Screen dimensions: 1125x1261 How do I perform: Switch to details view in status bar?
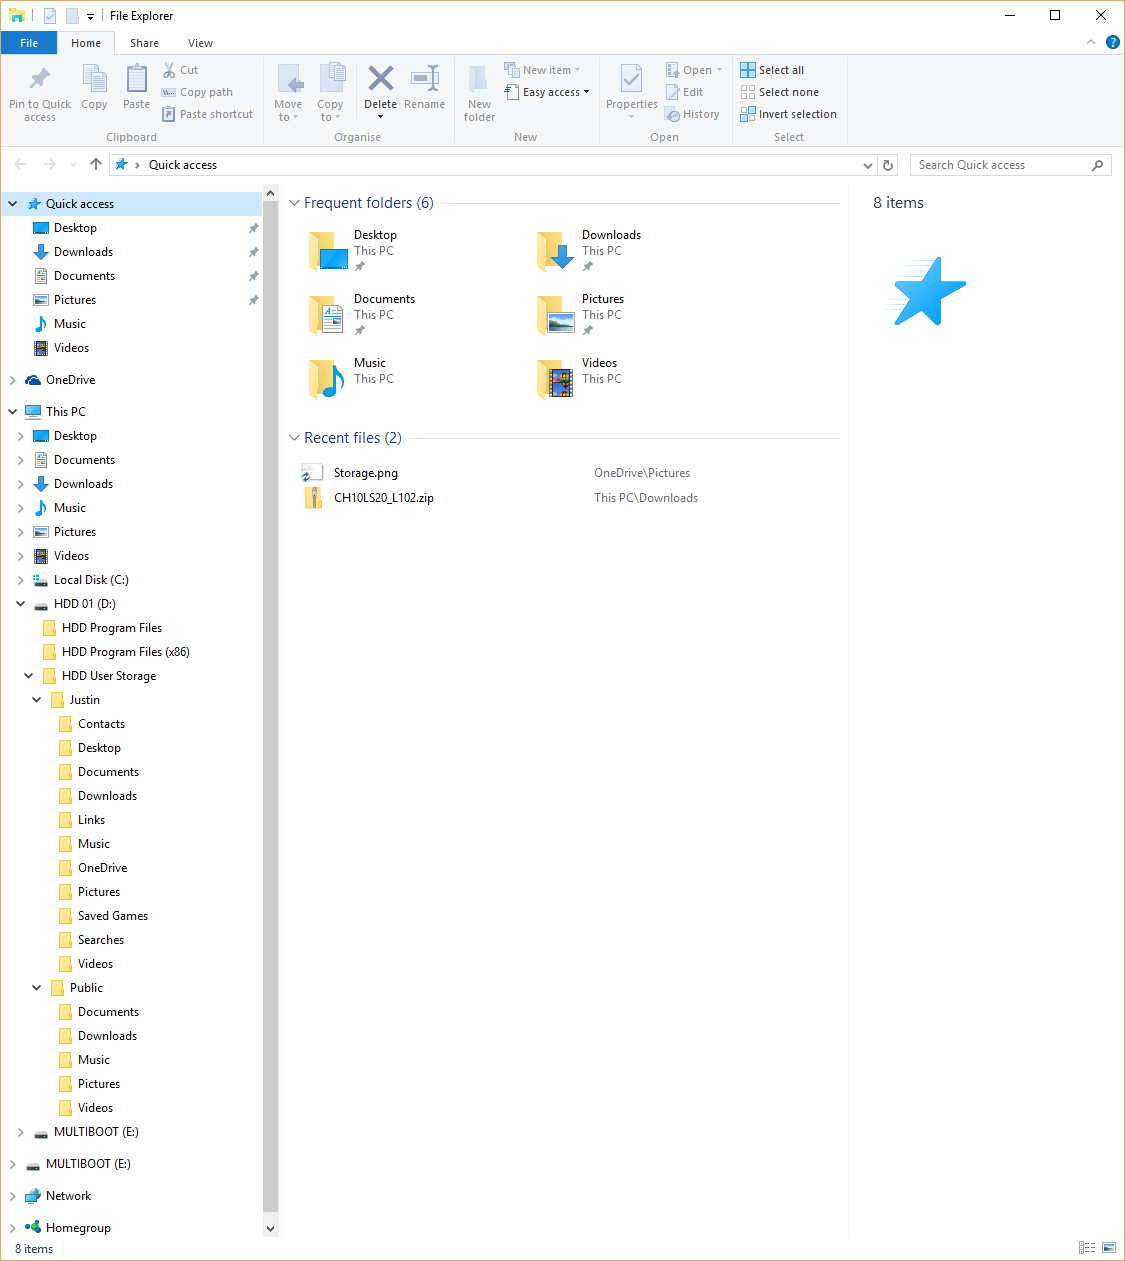(x=1087, y=1247)
